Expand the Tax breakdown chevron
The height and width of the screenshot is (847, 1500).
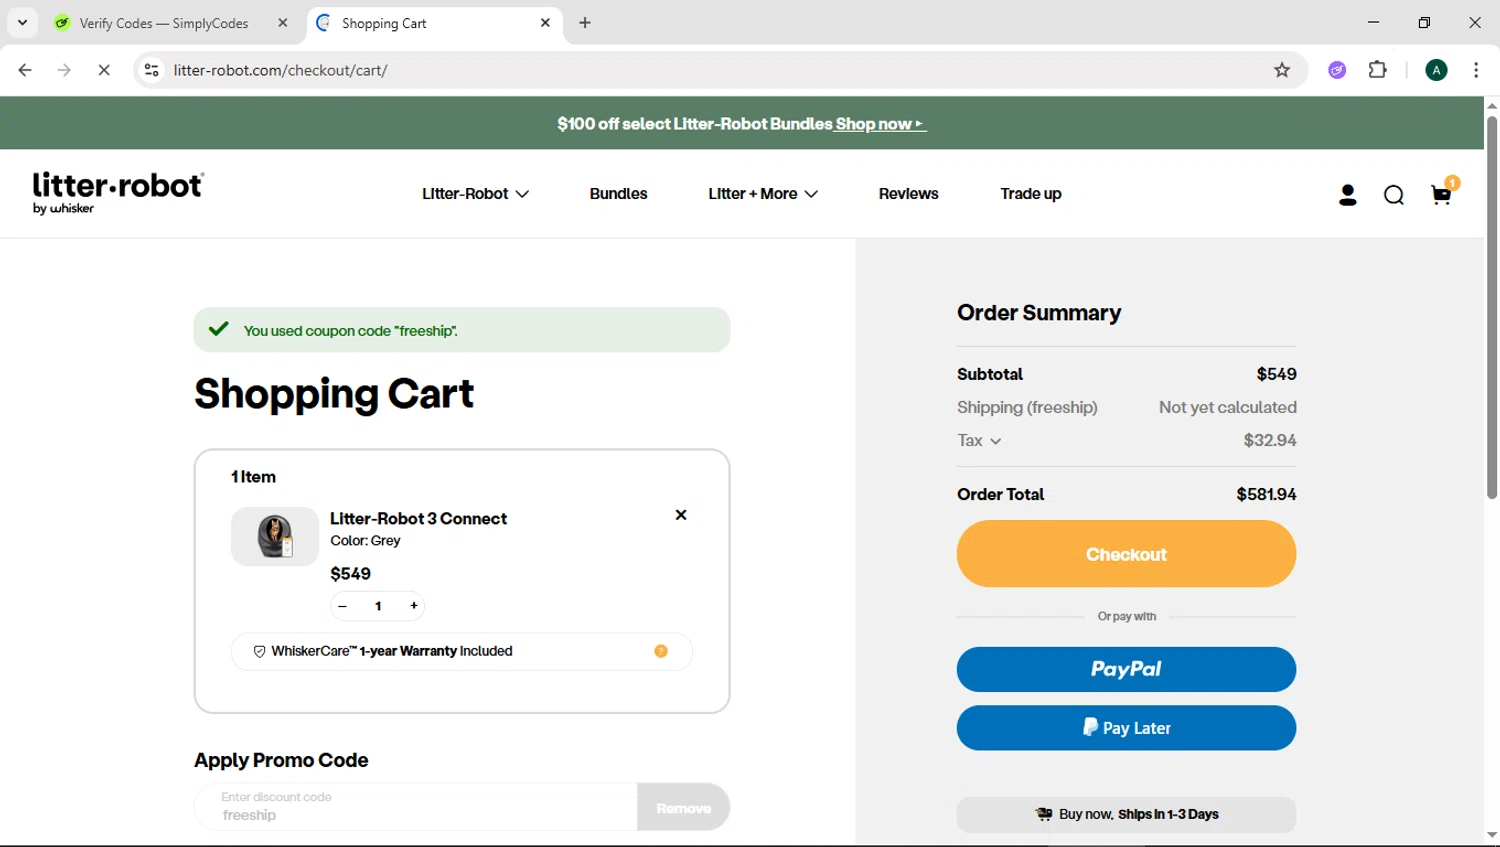point(996,441)
